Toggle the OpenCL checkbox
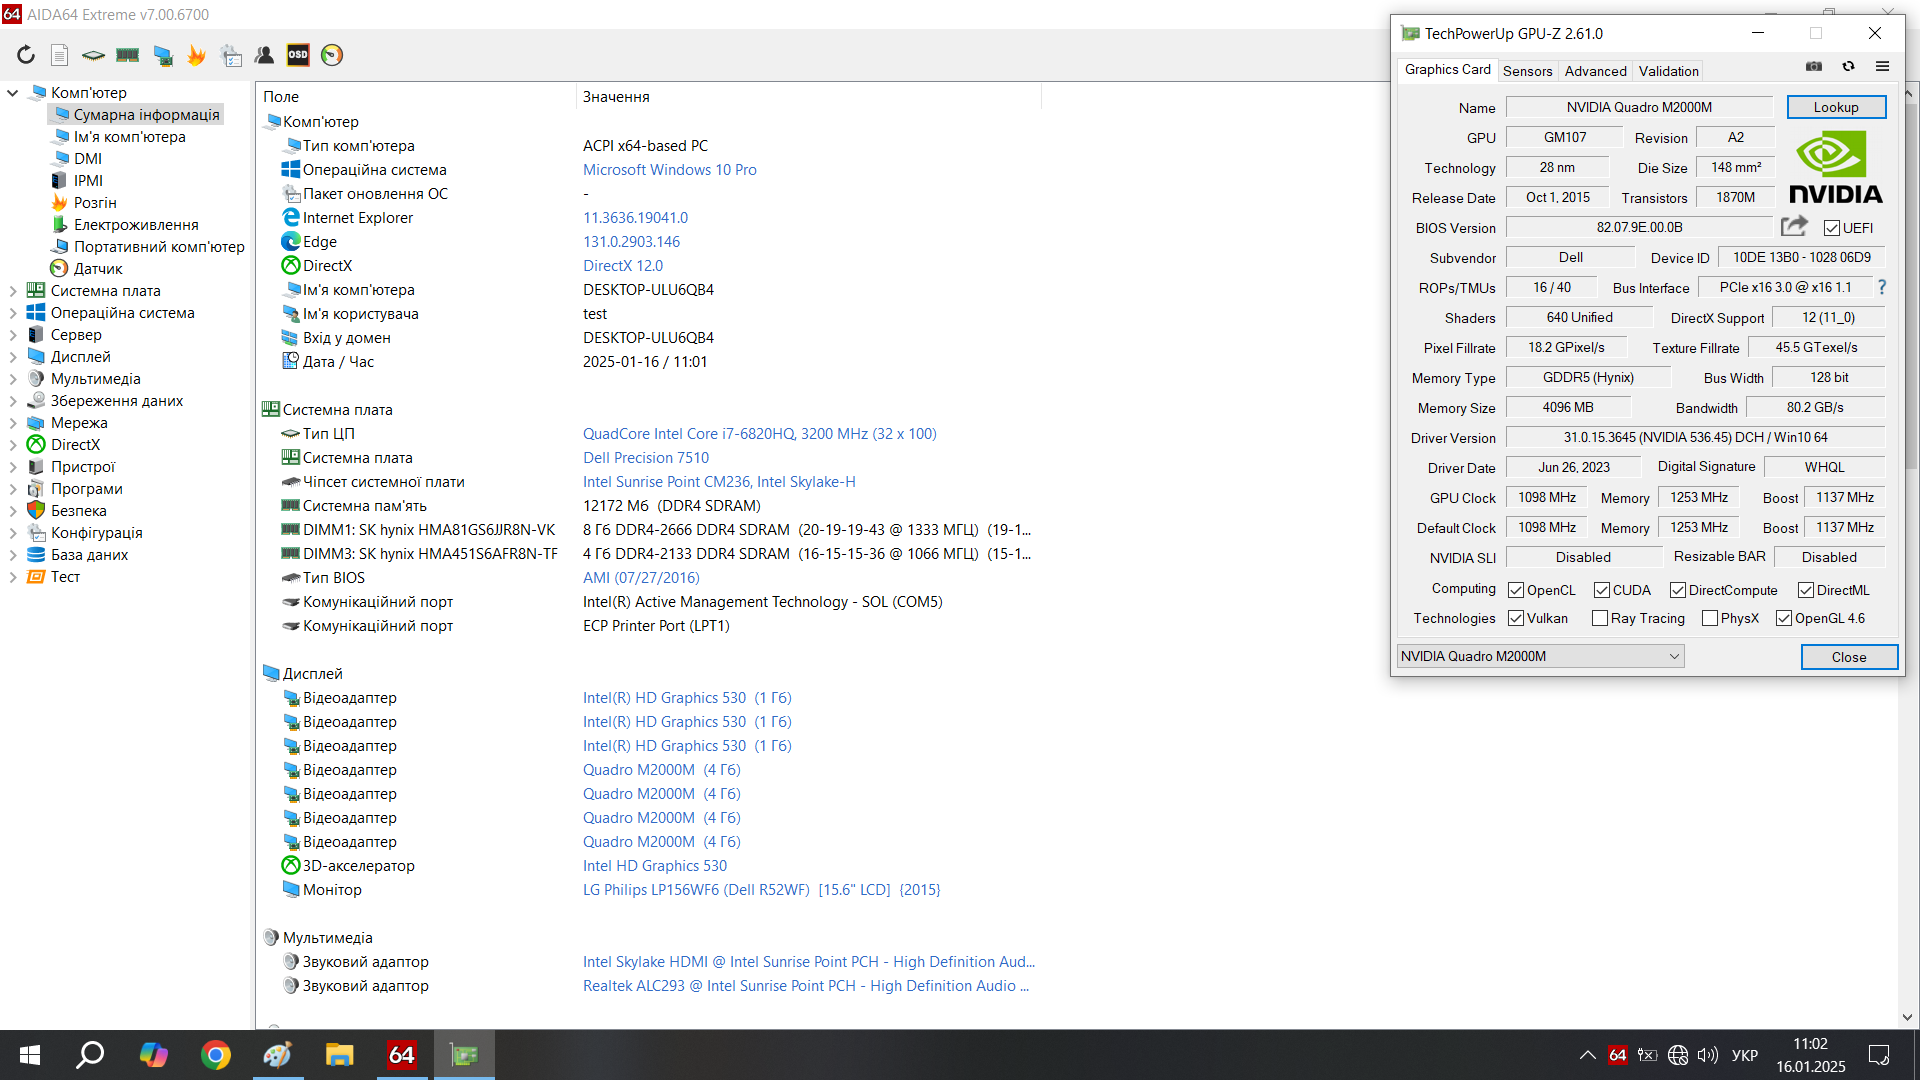Screen dimensions: 1920x1080 tap(1516, 590)
